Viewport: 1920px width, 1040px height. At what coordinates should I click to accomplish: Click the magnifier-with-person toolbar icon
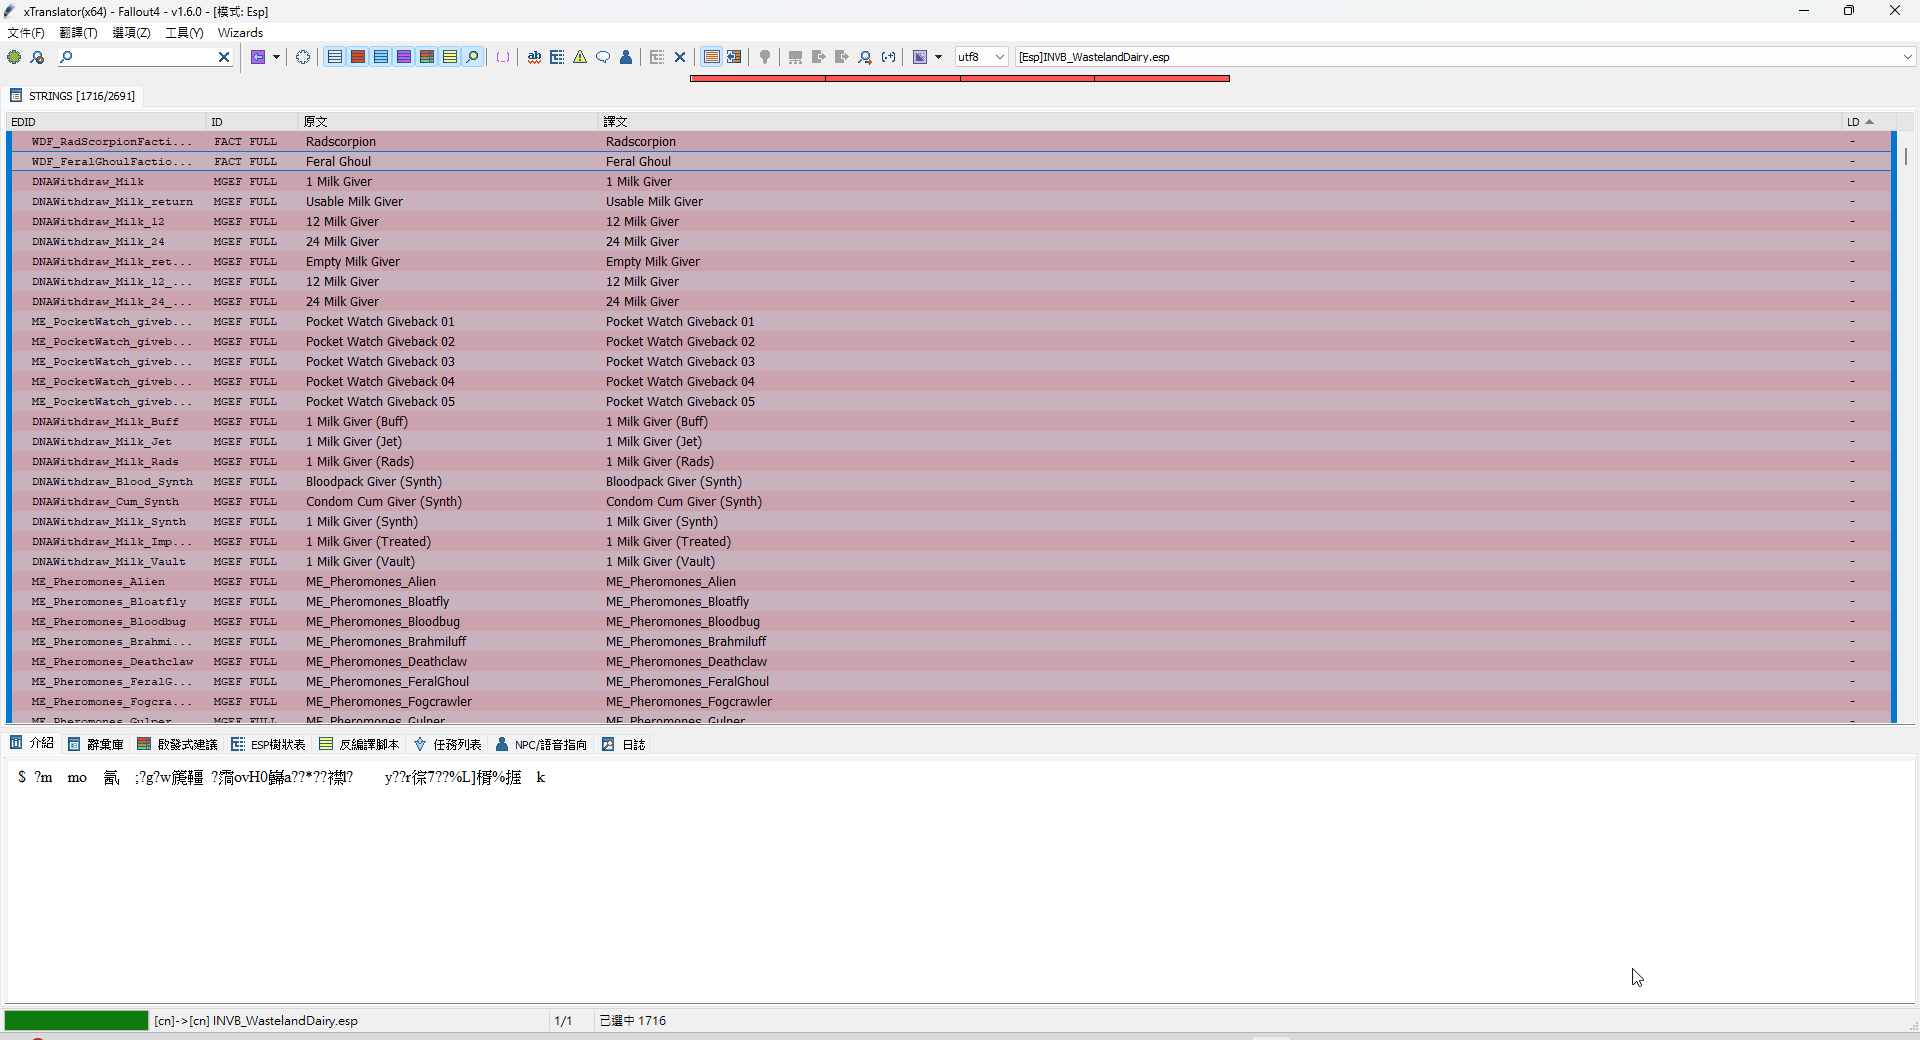pos(865,57)
